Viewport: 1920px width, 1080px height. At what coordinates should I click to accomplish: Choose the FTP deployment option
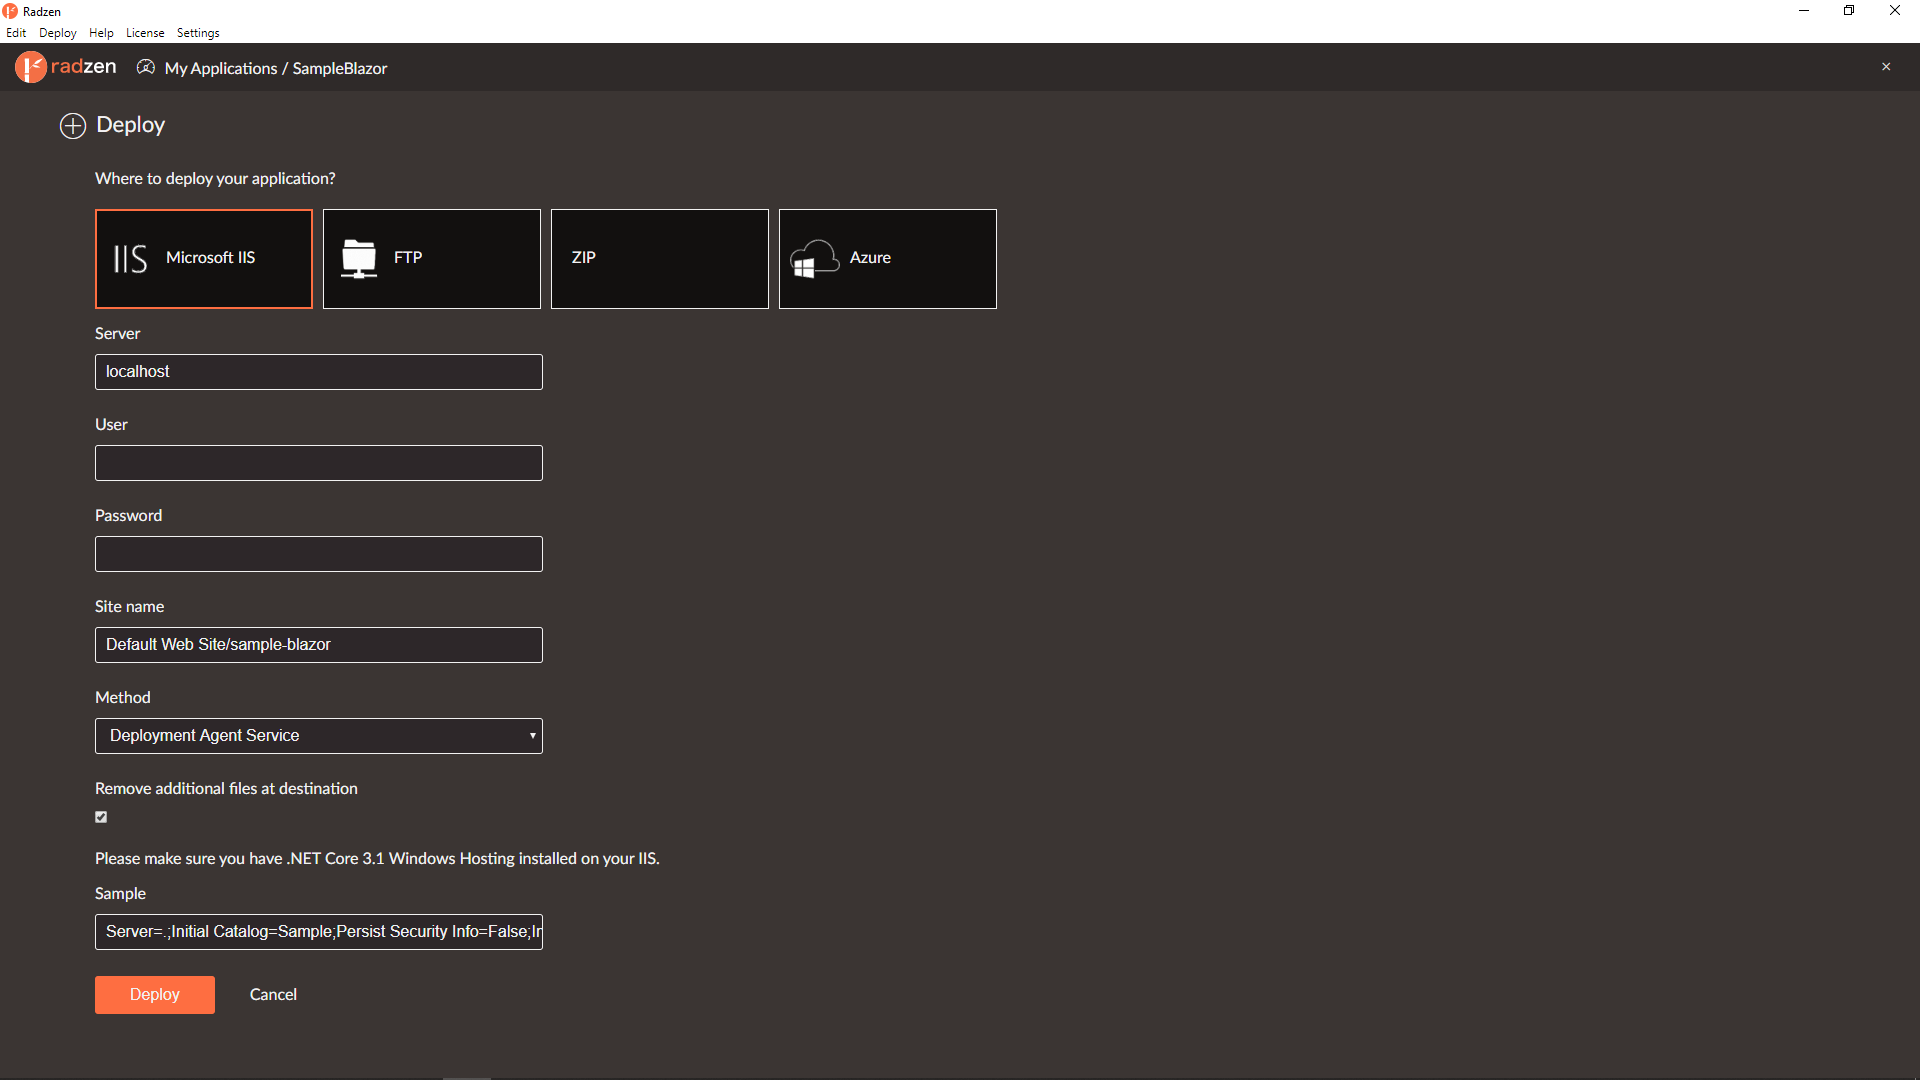[x=432, y=259]
